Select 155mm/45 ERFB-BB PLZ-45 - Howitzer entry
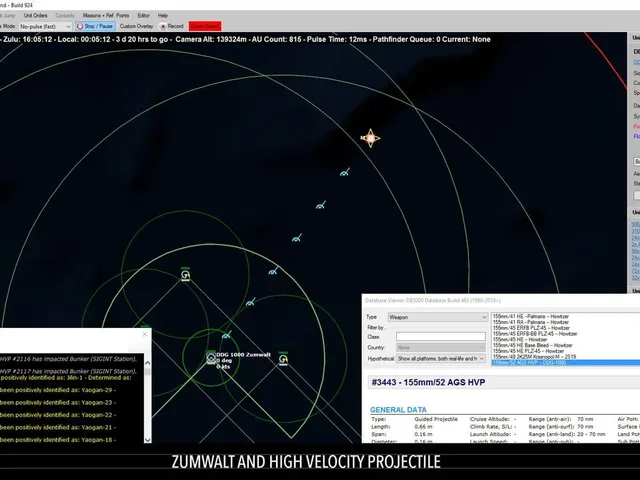640x480 pixels. click(535, 333)
